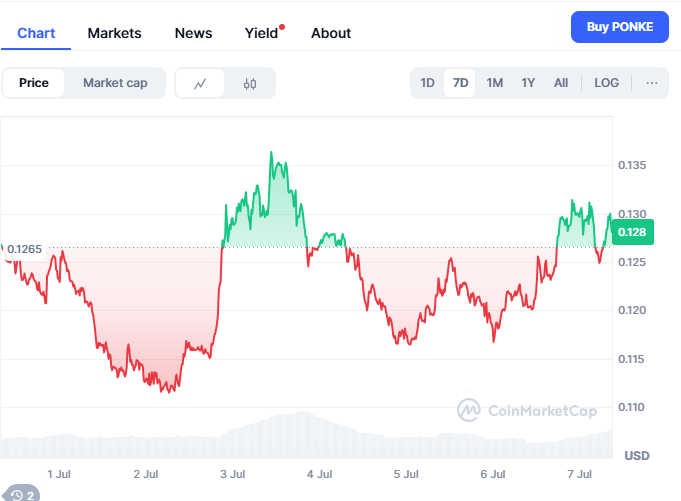Click the 3 Jul date axis label
Image resolution: width=681 pixels, height=501 pixels.
233,473
